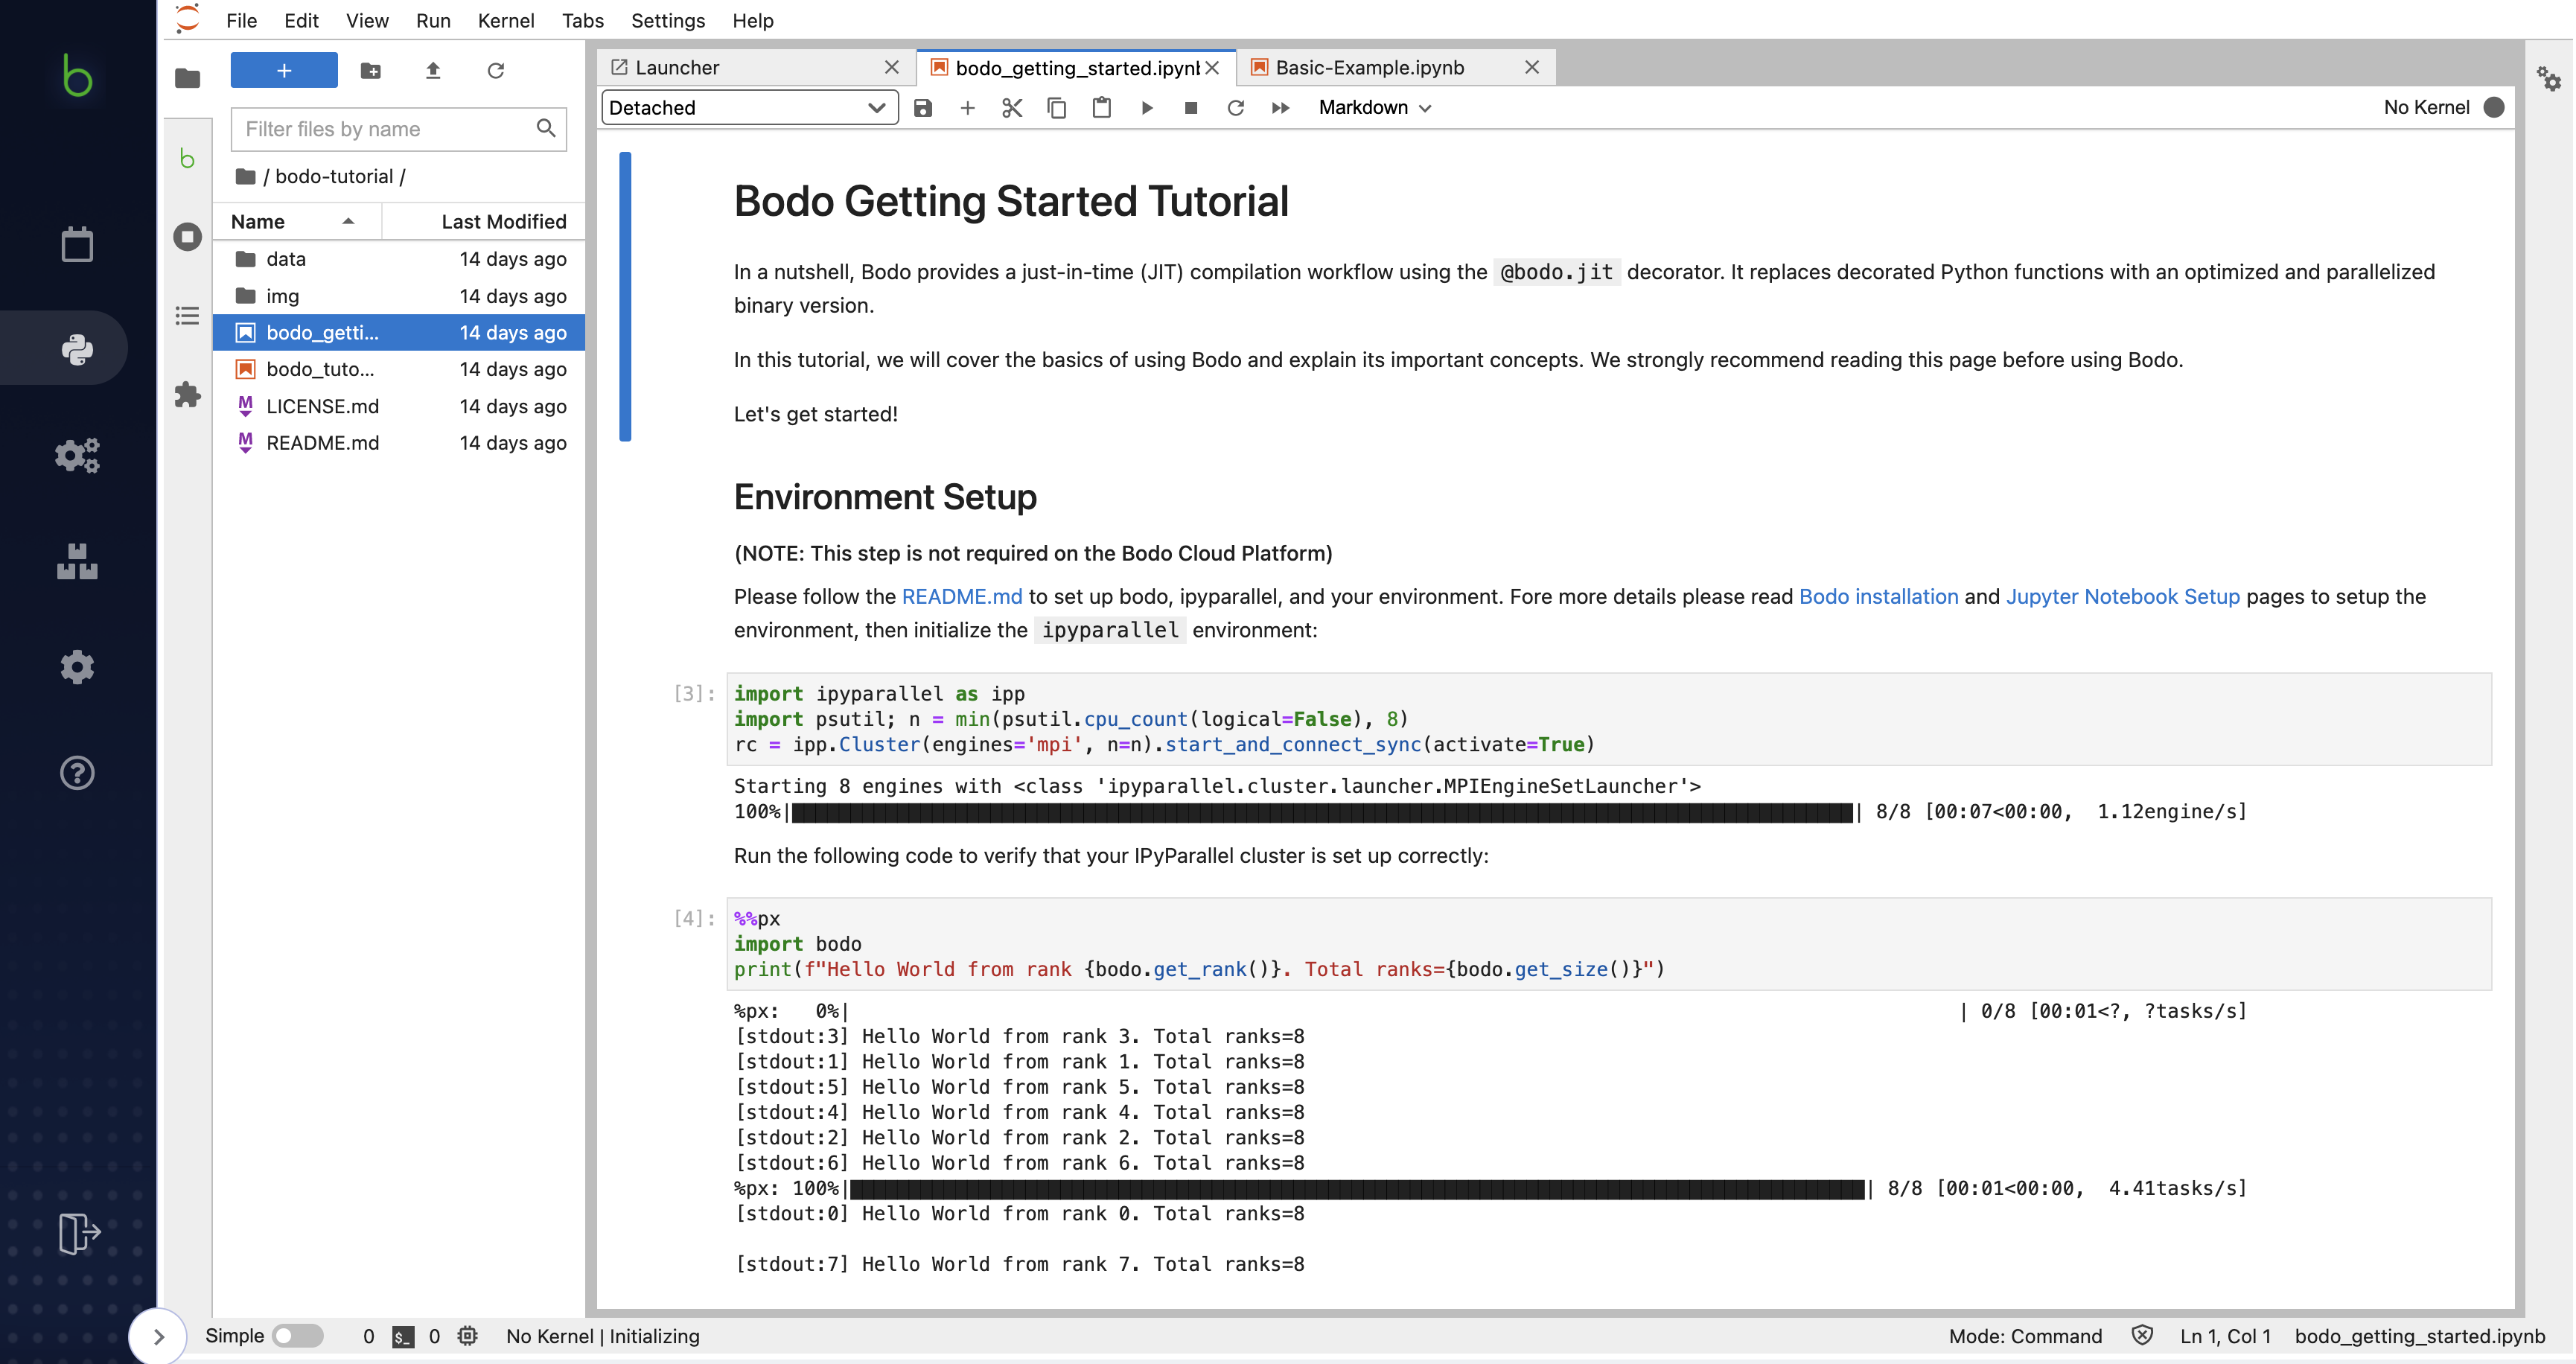Open the View menu
The width and height of the screenshot is (2576, 1364).
click(x=367, y=20)
